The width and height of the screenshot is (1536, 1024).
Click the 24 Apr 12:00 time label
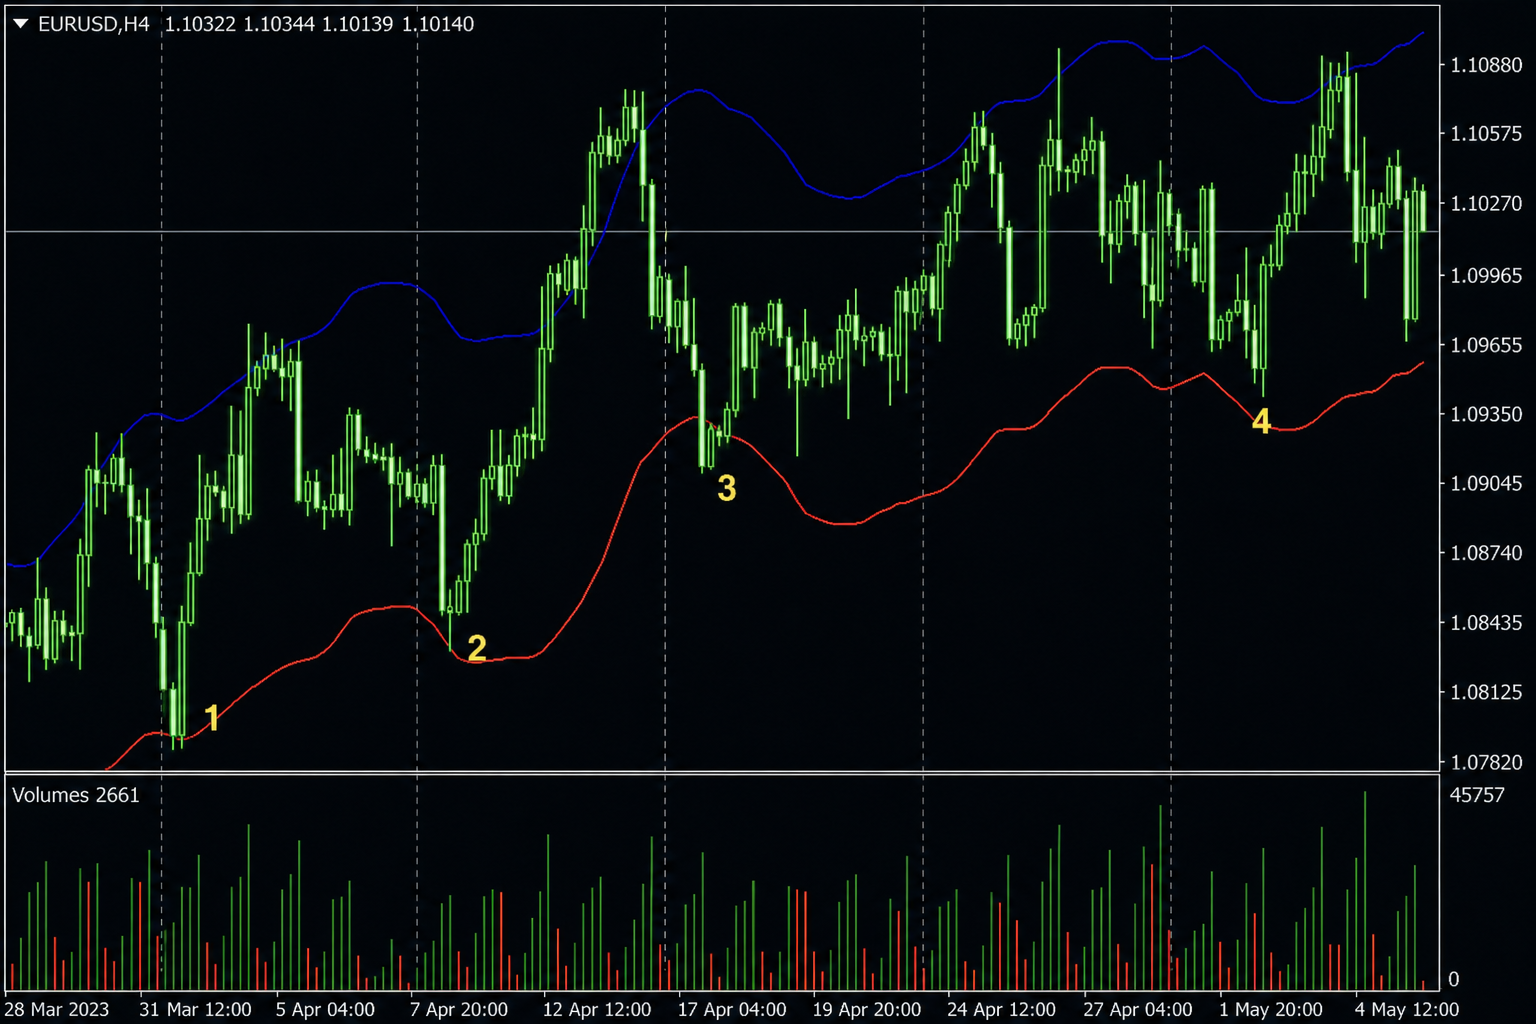coord(1001,1009)
